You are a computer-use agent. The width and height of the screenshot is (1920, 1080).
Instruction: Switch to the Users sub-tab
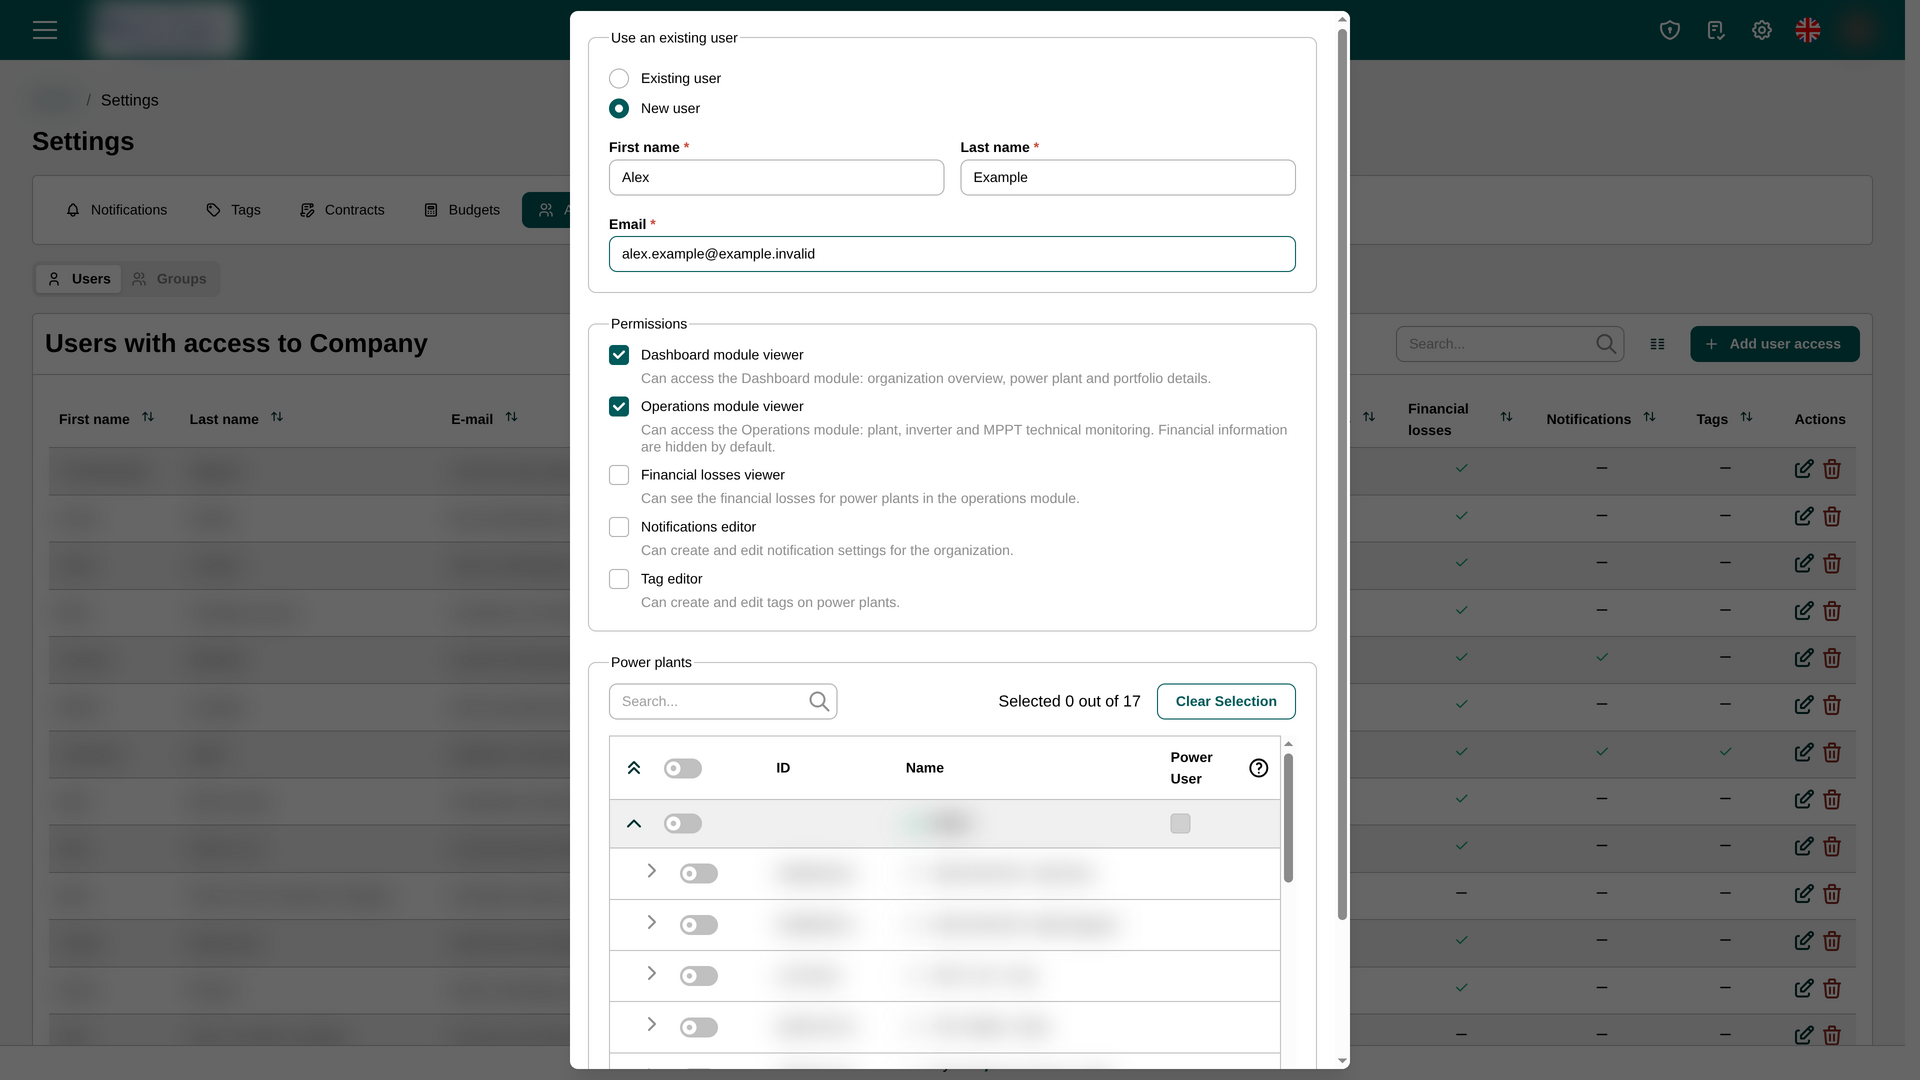(79, 279)
